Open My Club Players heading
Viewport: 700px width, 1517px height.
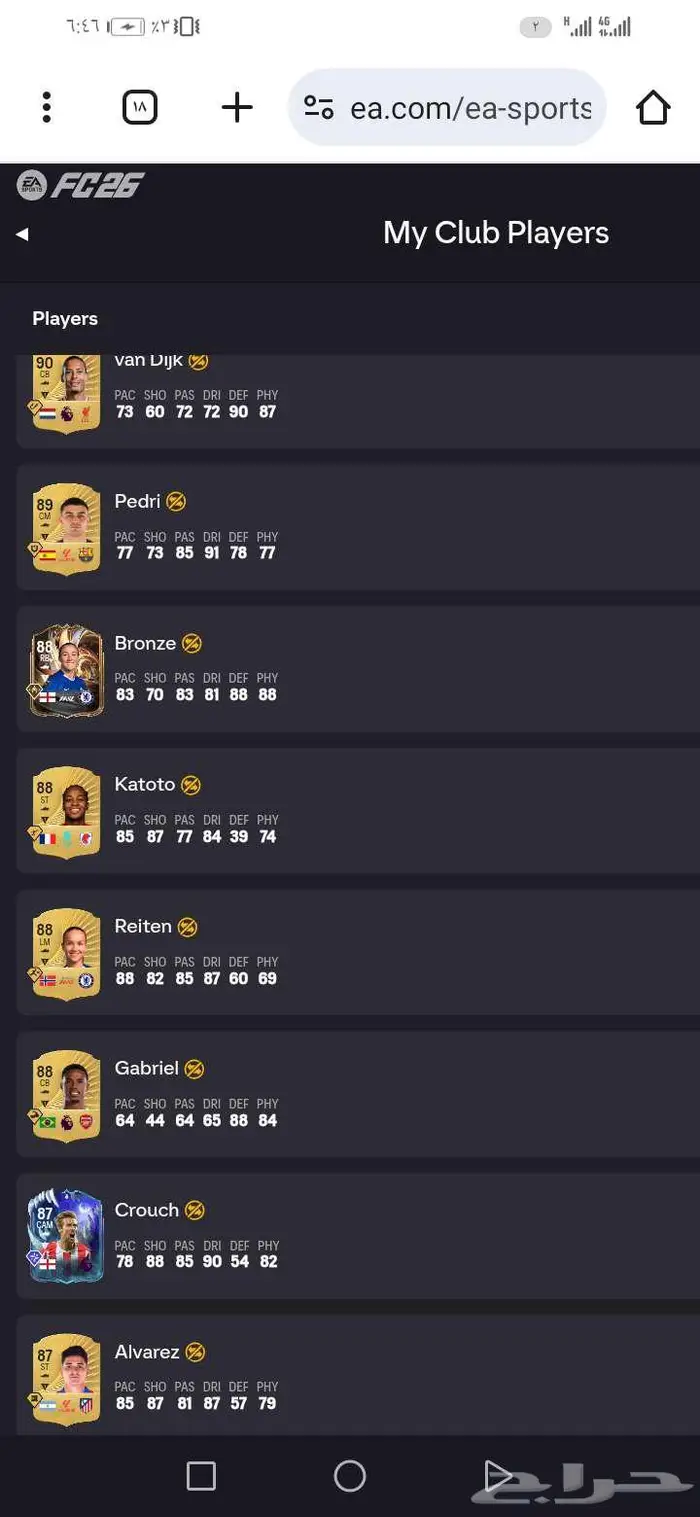[x=496, y=233]
